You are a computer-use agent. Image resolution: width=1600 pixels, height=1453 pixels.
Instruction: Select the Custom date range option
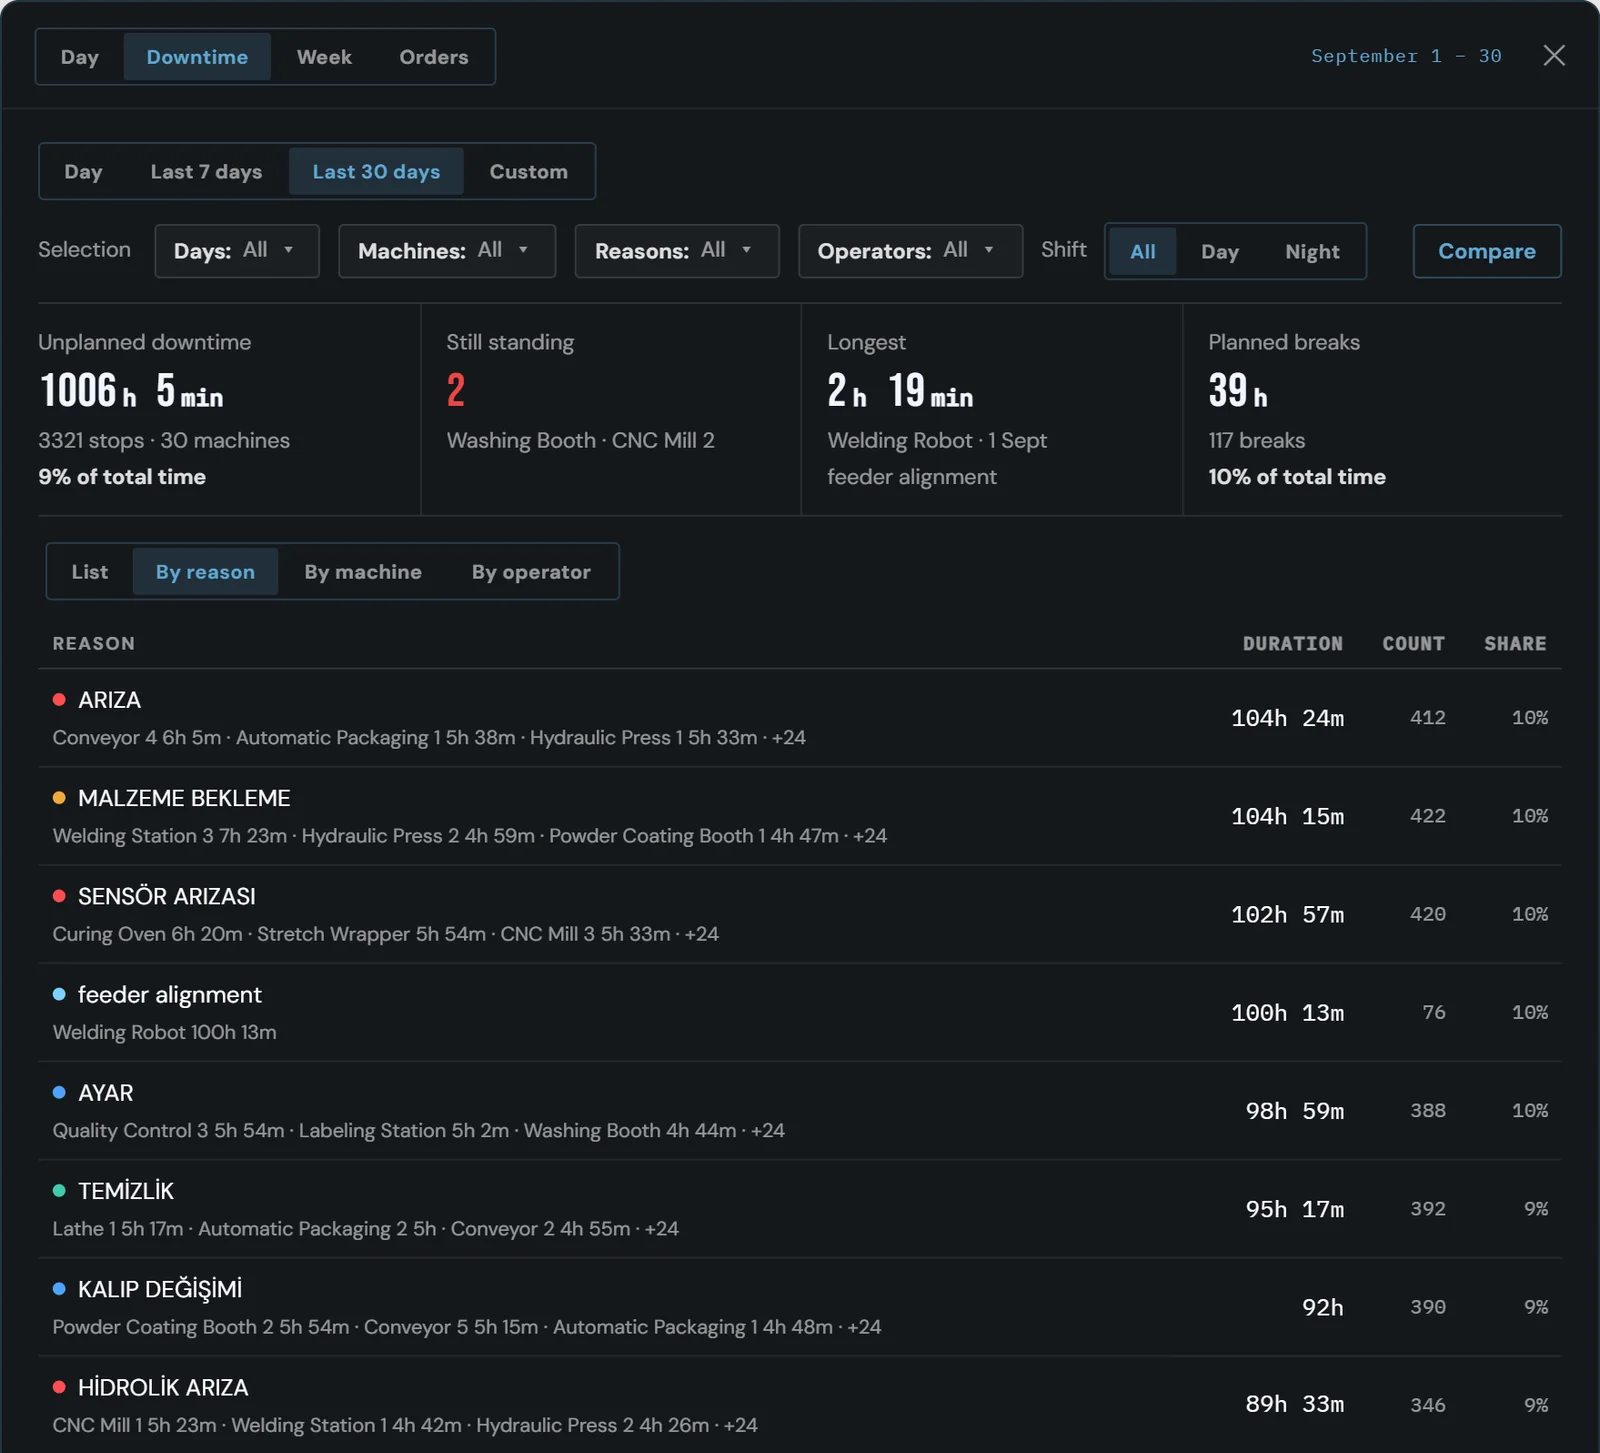pyautogui.click(x=528, y=171)
